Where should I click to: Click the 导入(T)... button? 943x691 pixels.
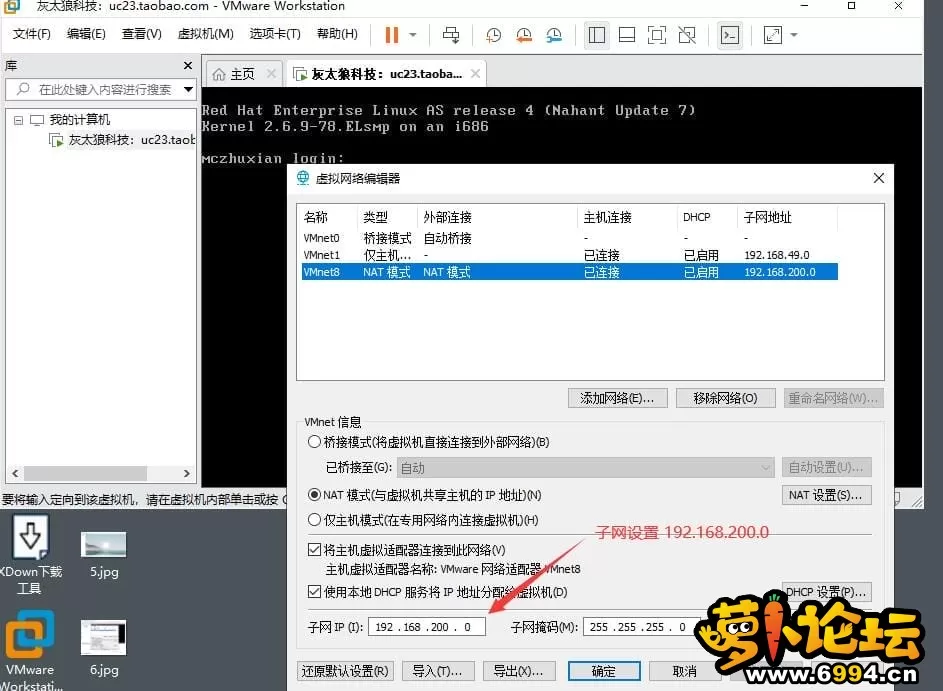(438, 671)
